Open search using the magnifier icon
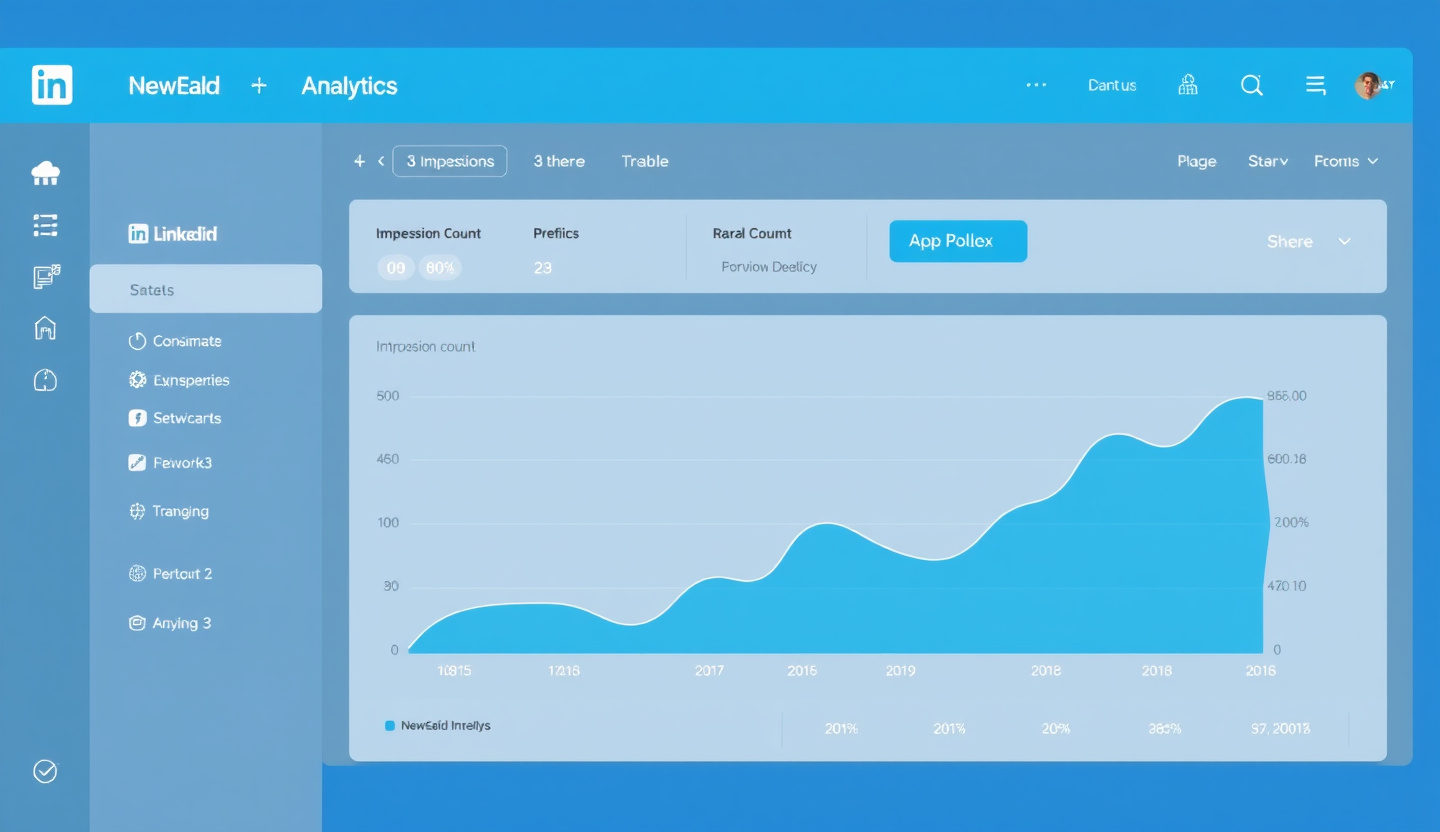This screenshot has height=832, width=1440. pos(1251,85)
